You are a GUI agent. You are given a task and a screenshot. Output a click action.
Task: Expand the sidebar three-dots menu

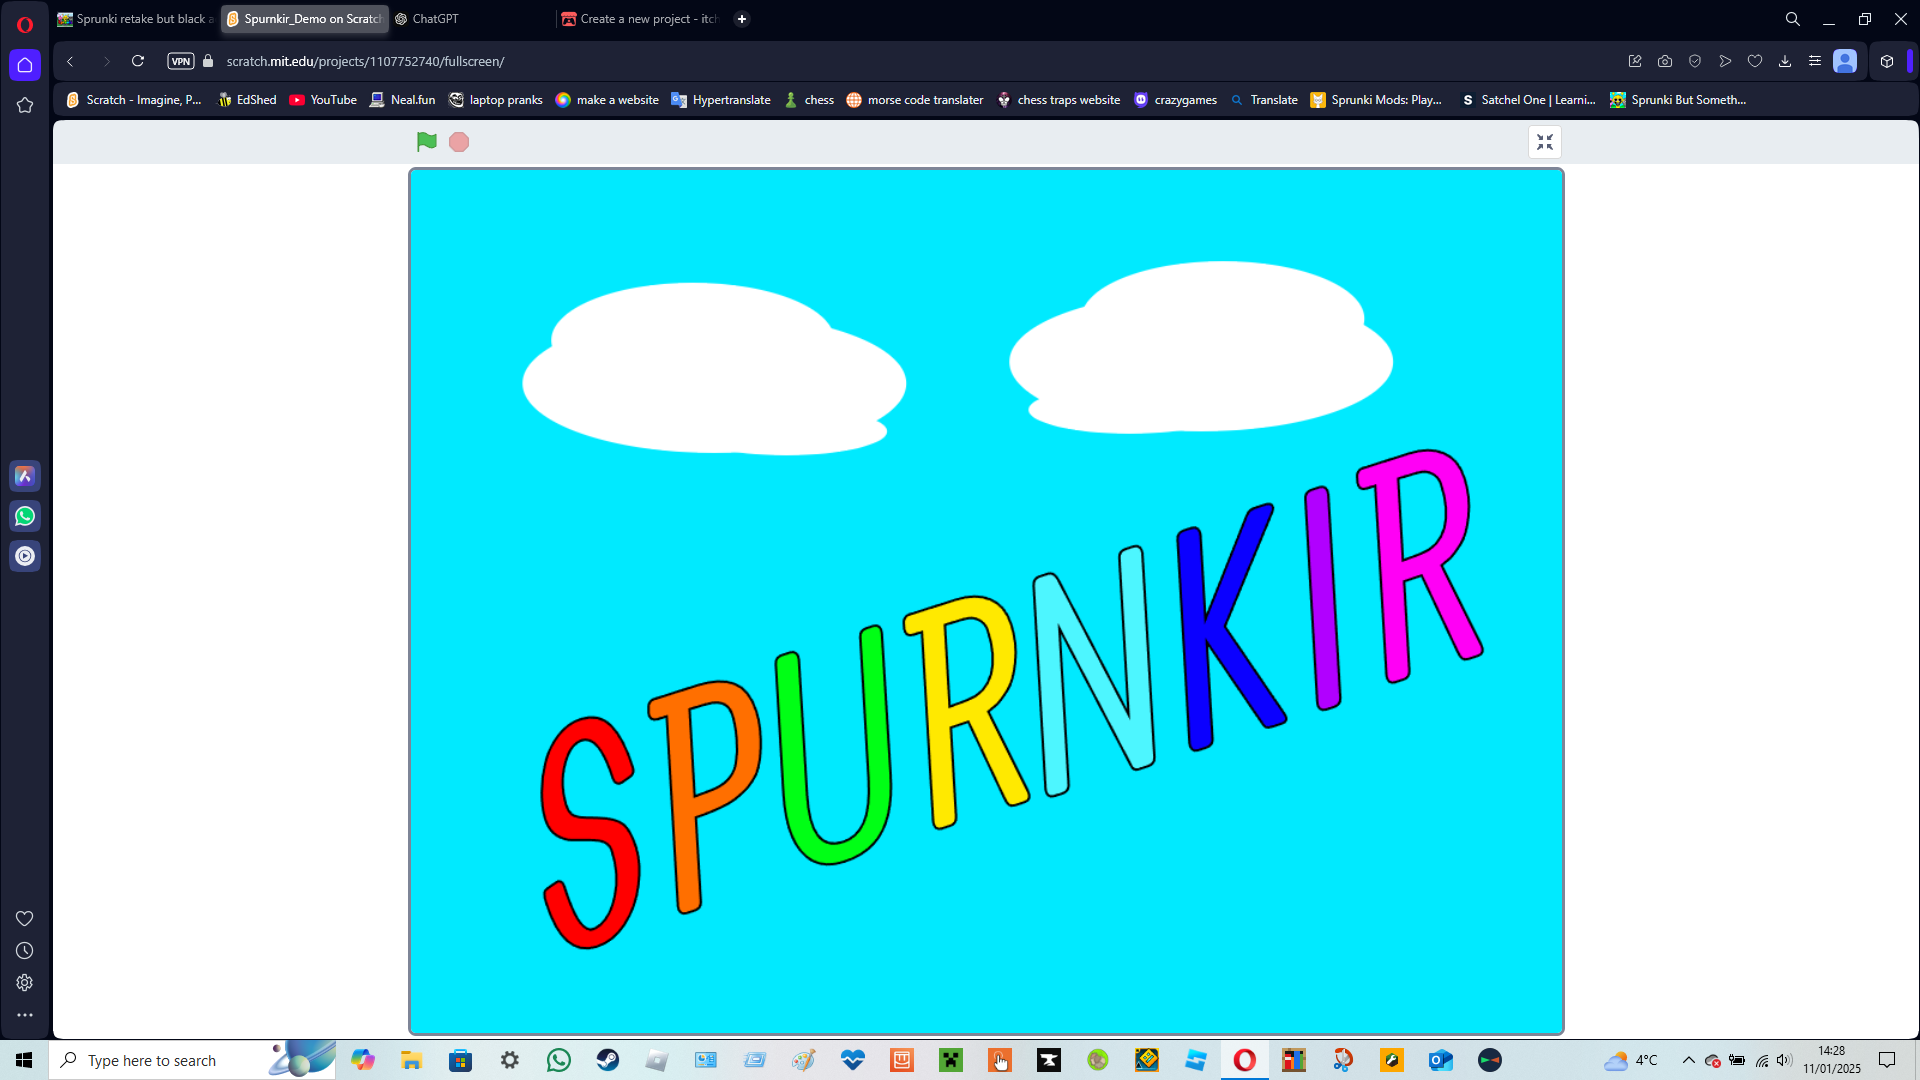tap(25, 1015)
